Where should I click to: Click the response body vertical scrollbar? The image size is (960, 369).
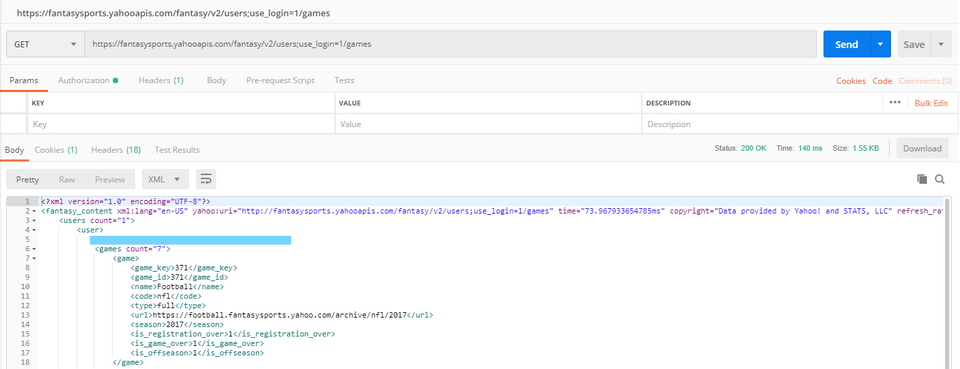pos(948,281)
